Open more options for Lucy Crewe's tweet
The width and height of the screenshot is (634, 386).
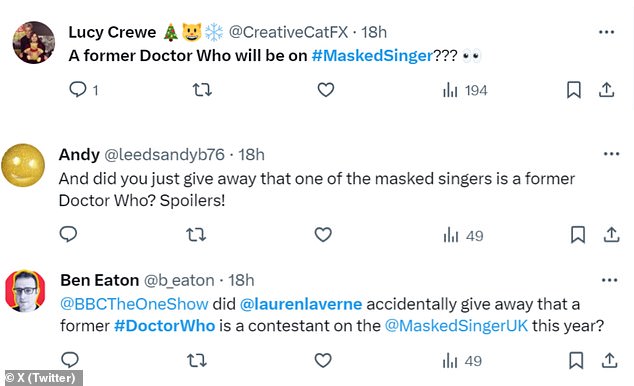(x=607, y=32)
